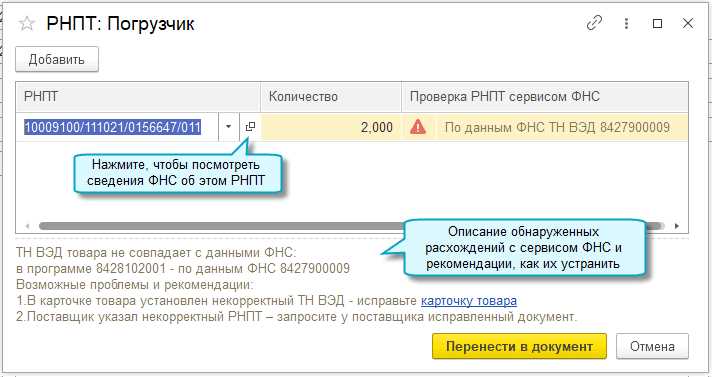Click the line 'Возможные проблемы и рекомендации:'

tap(134, 285)
